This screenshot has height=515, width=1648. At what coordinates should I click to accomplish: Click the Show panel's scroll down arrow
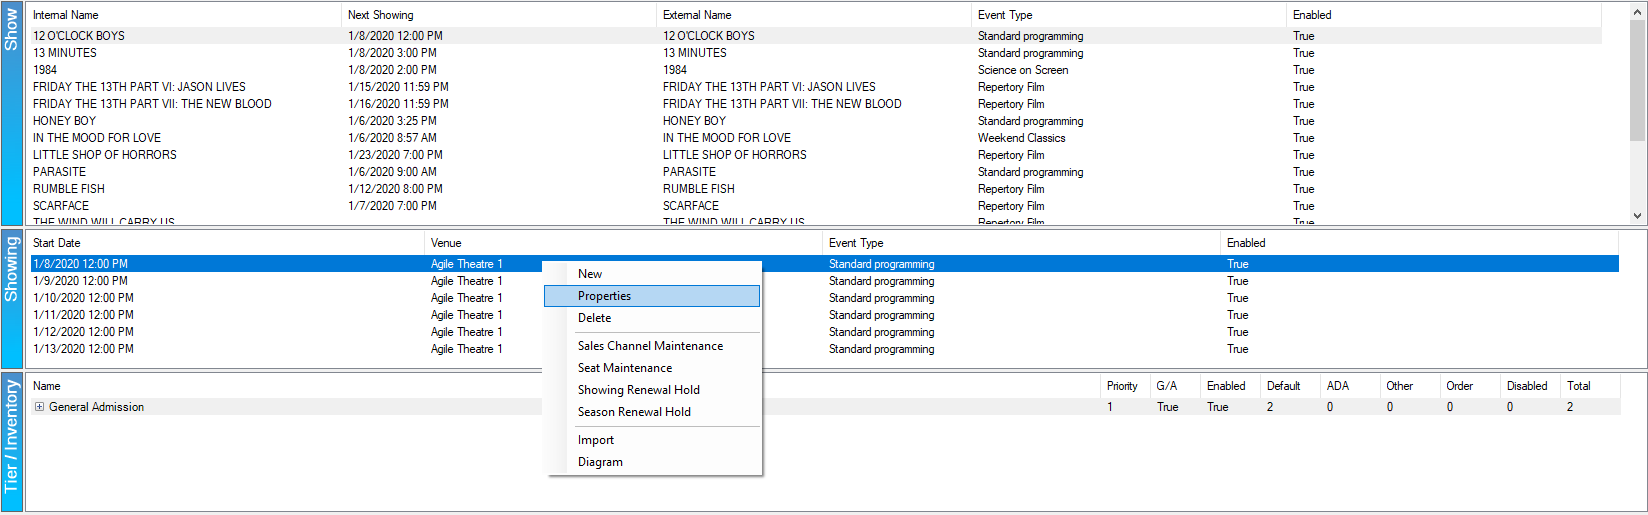click(1637, 216)
